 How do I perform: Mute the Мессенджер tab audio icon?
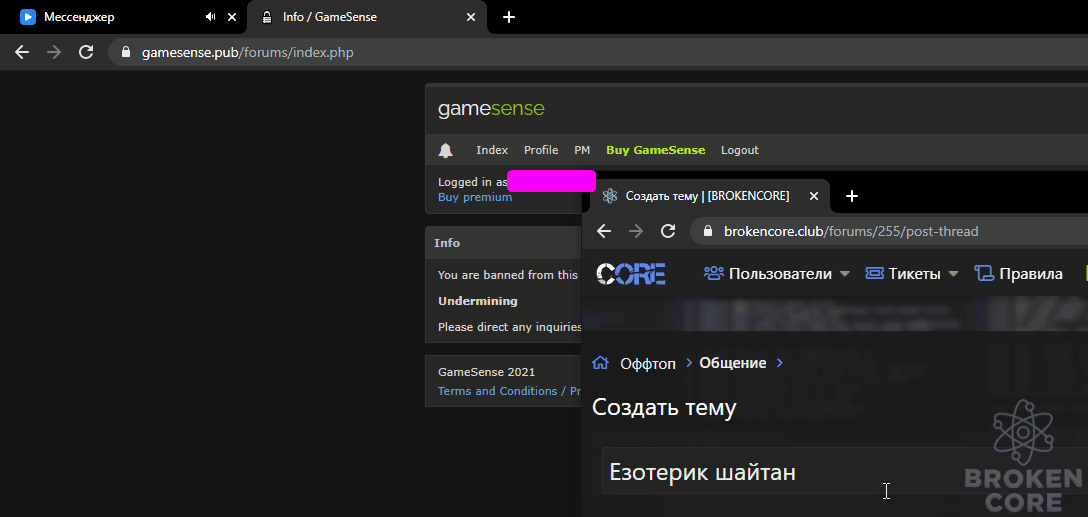point(210,17)
